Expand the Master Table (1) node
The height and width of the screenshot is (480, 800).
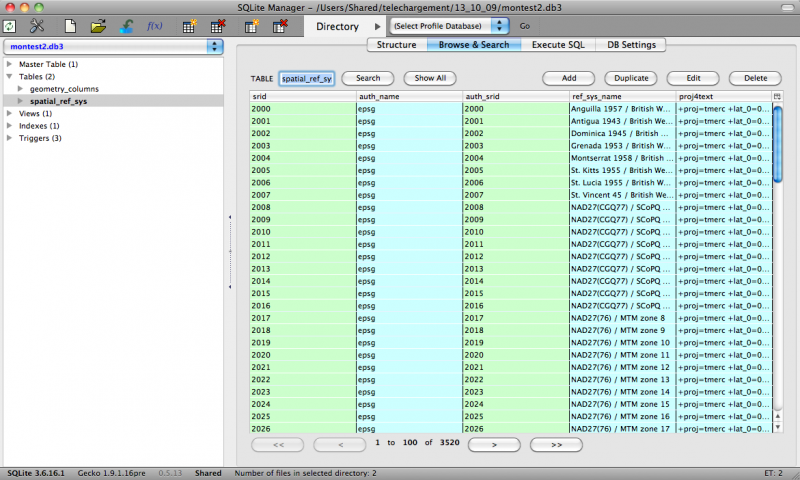(9, 64)
